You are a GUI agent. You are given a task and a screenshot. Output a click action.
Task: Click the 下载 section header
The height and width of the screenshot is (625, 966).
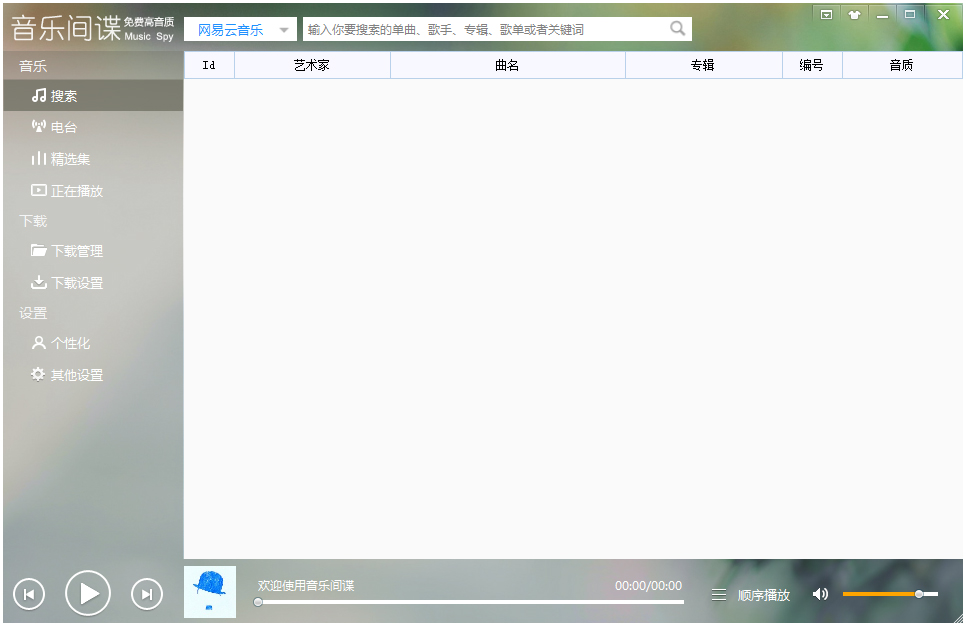coord(31,220)
